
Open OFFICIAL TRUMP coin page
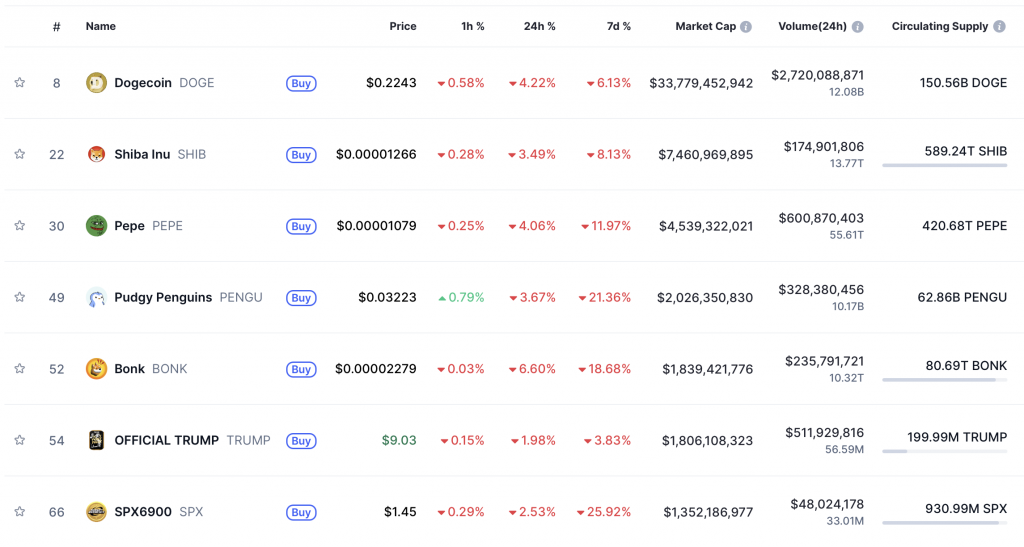192,440
